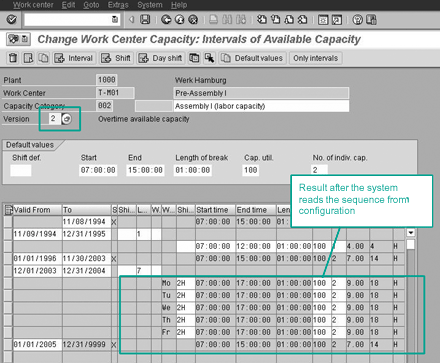Open search help for Version field
Image resolution: width=440 pixels, height=363 pixels.
pos(67,119)
